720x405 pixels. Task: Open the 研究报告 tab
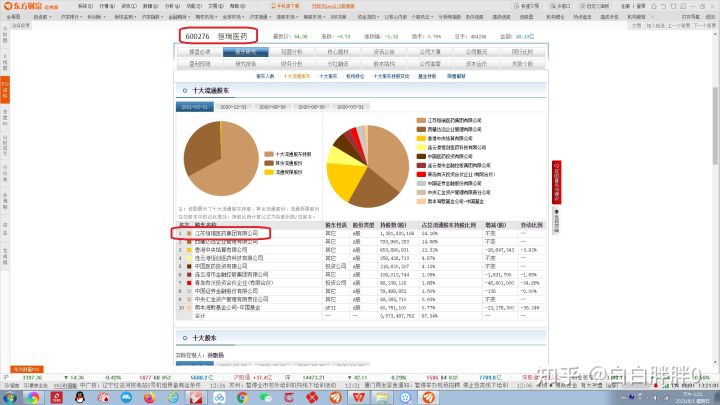(246, 64)
